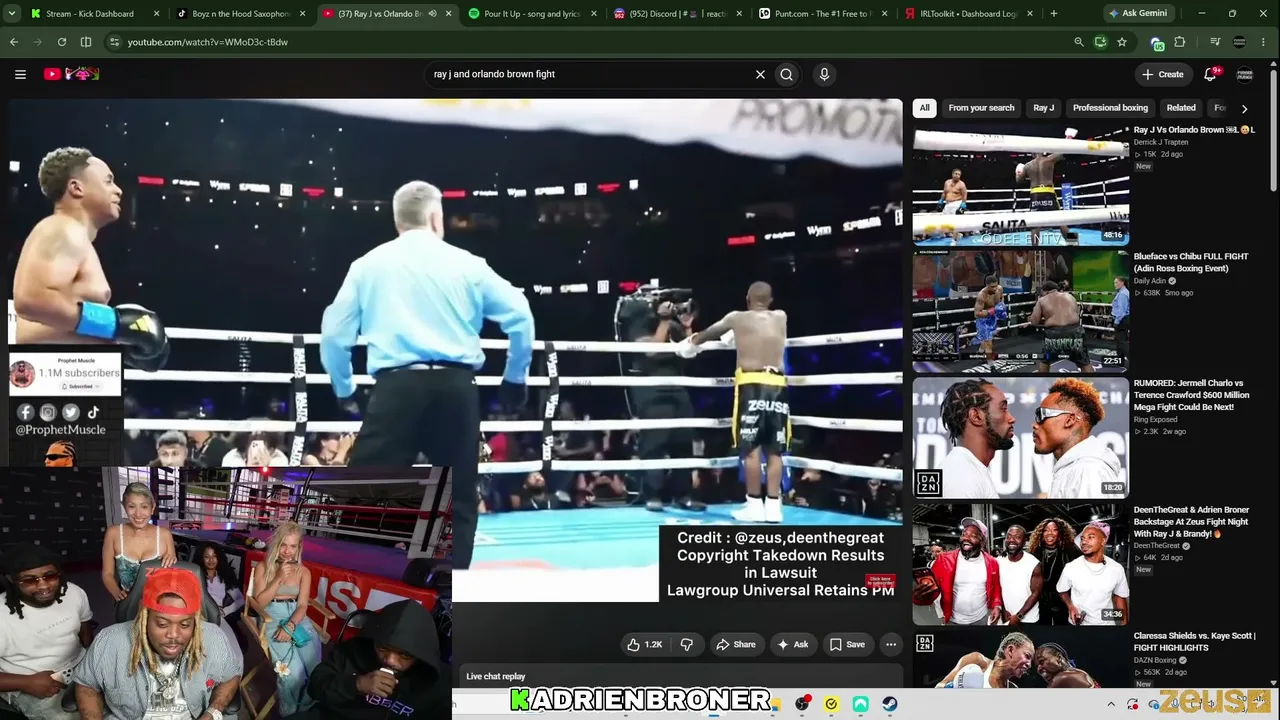1280x720 pixels.
Task: Click the address bar URL
Action: pyautogui.click(x=208, y=42)
